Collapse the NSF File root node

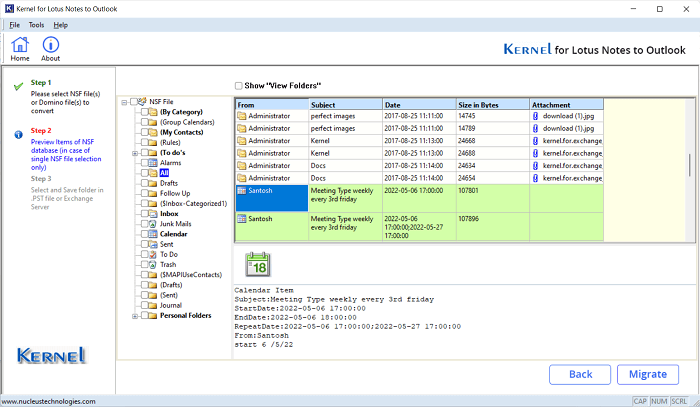[x=124, y=102]
